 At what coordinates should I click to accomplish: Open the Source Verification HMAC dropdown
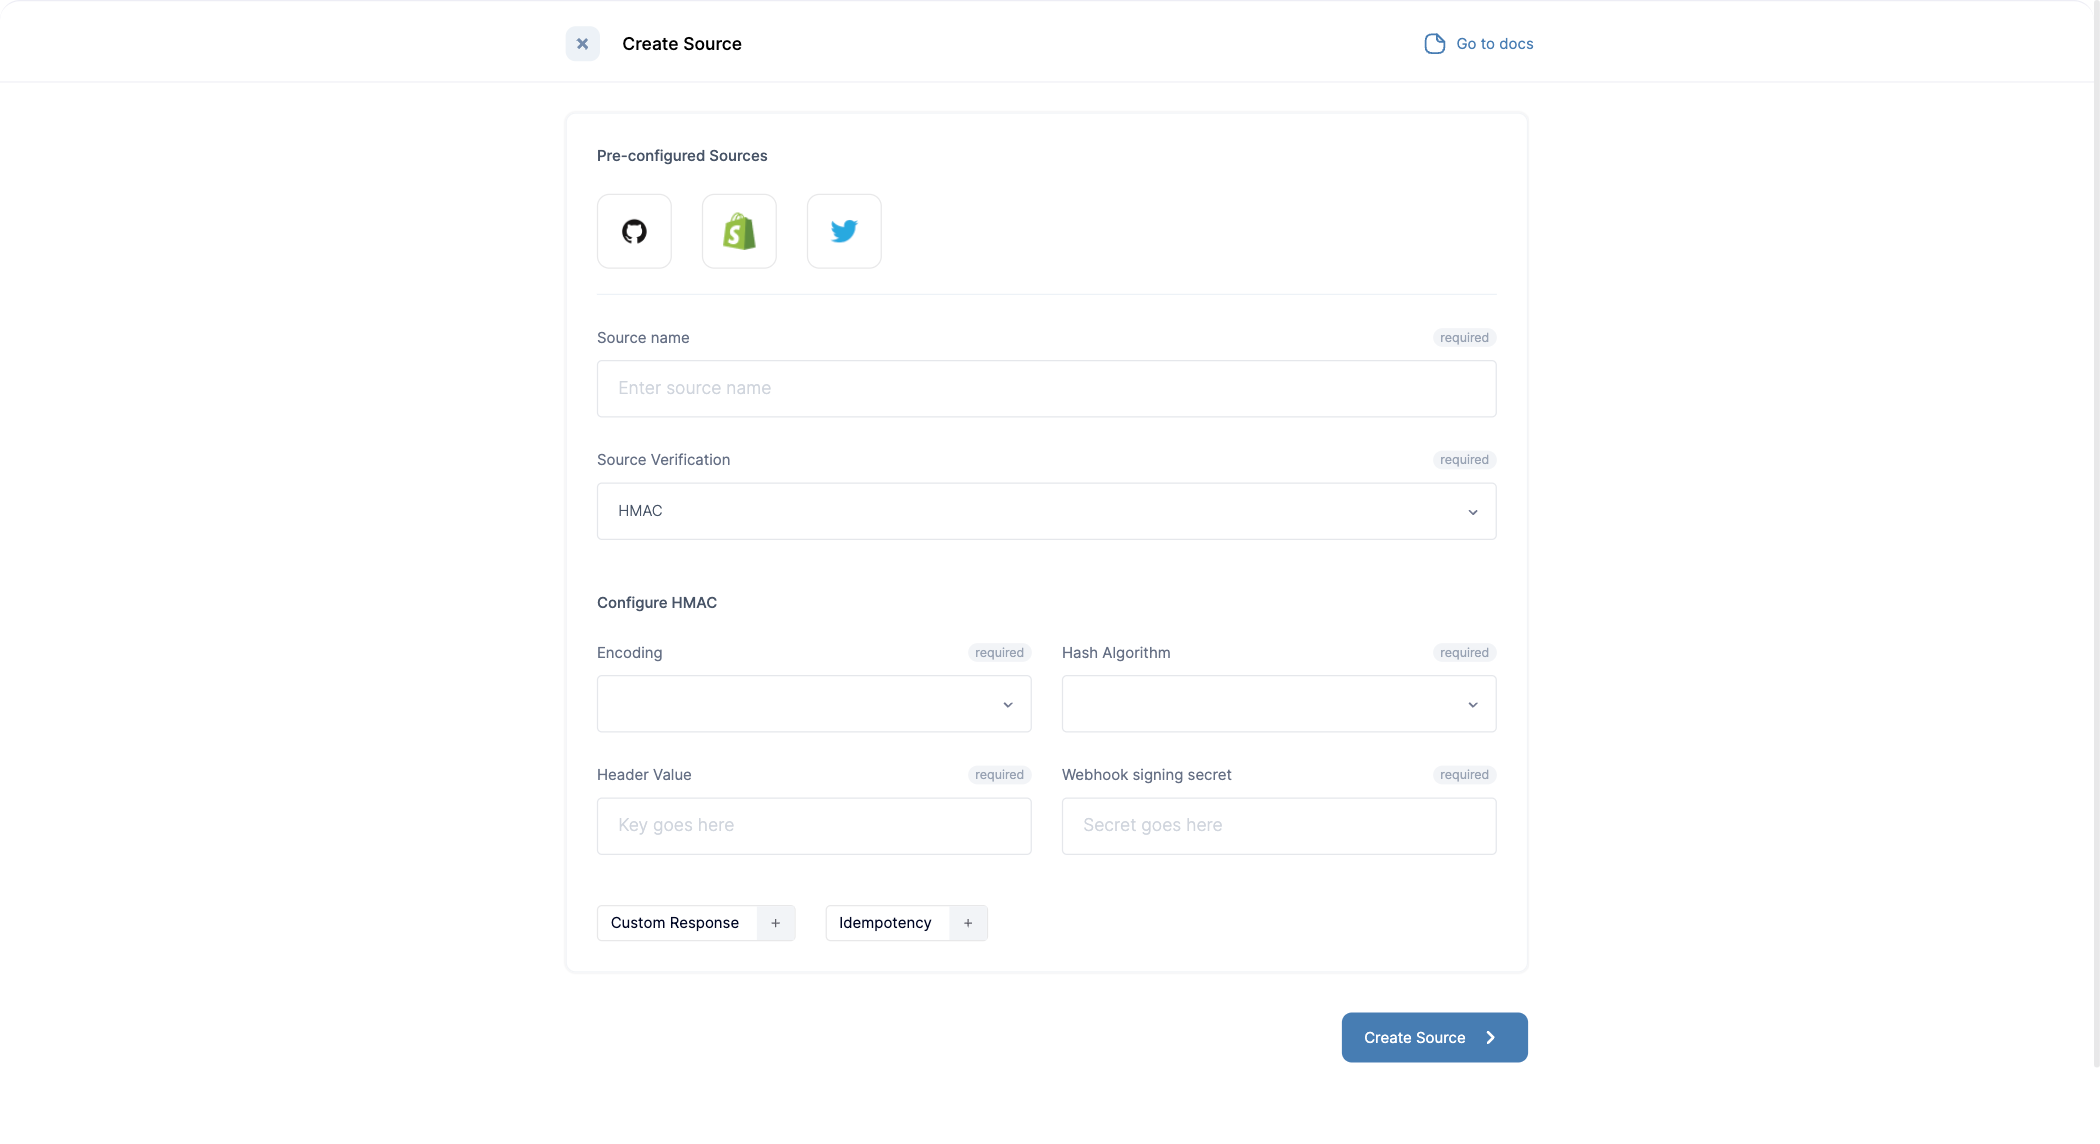click(x=1030, y=511)
